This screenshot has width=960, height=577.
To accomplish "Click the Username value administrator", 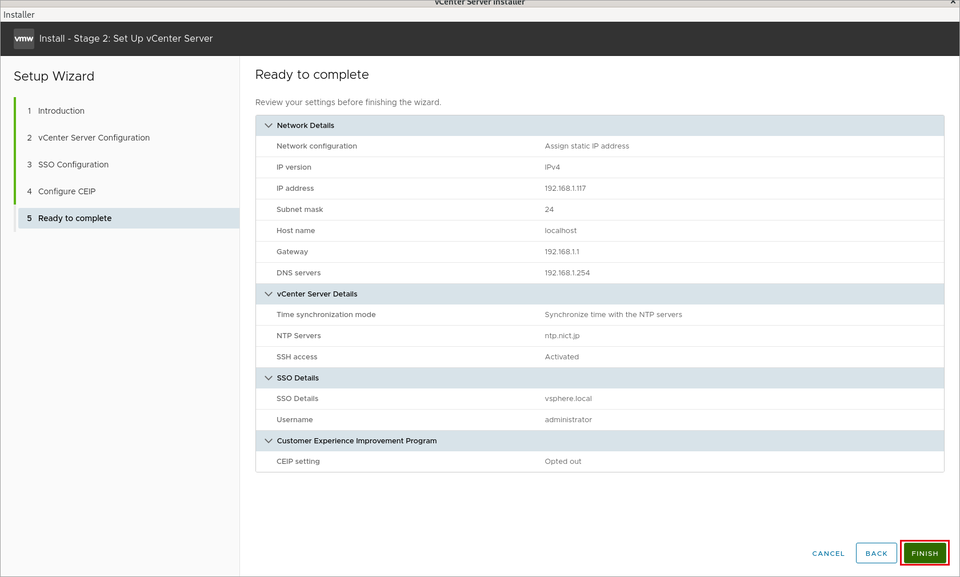I will pyautogui.click(x=568, y=420).
